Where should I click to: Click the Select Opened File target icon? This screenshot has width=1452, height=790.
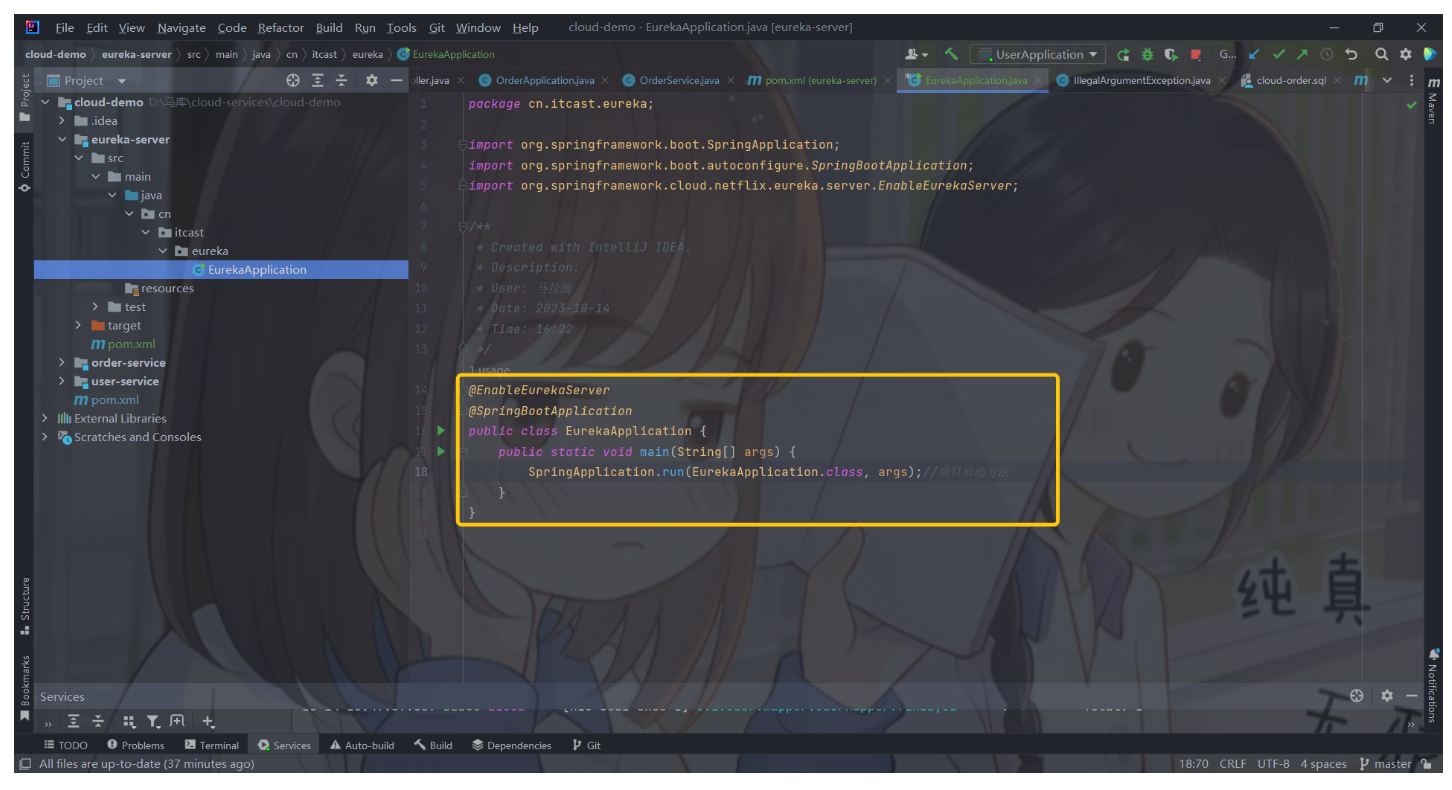pos(293,80)
